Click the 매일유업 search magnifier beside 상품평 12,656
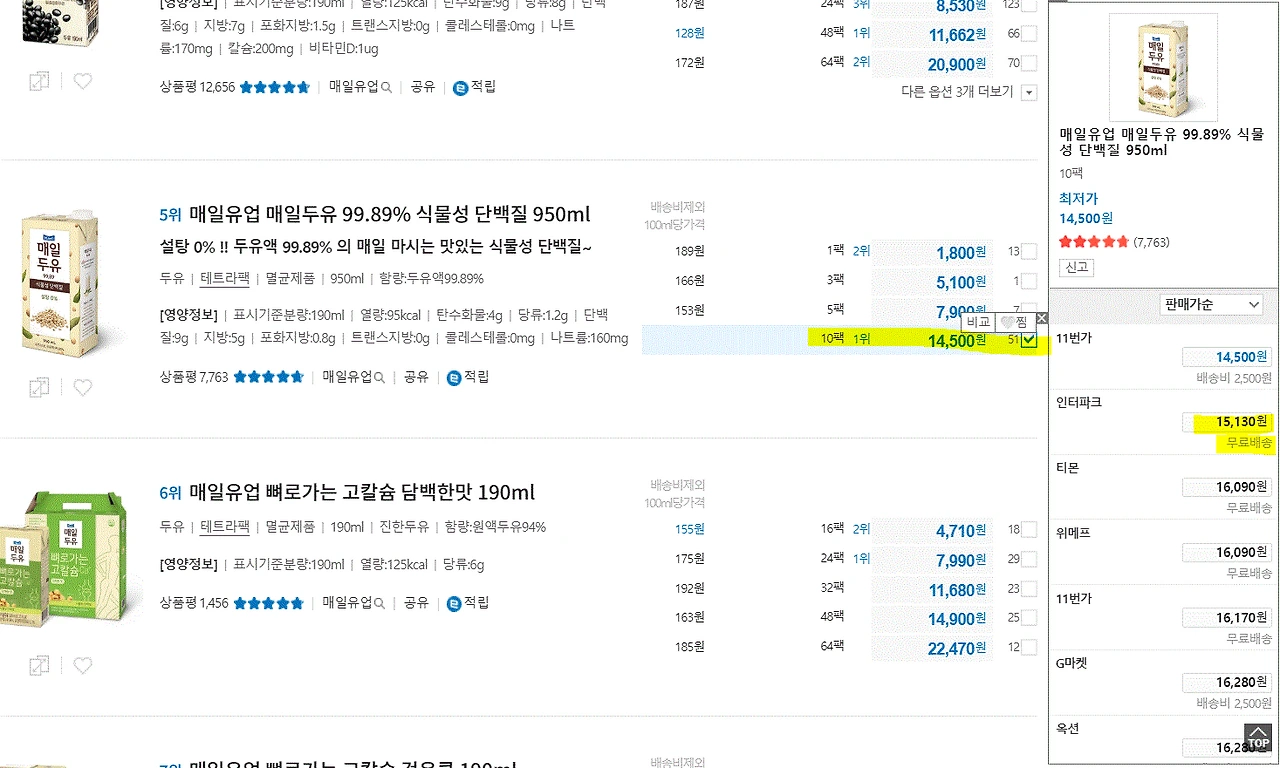The width and height of the screenshot is (1280, 768). pos(387,88)
